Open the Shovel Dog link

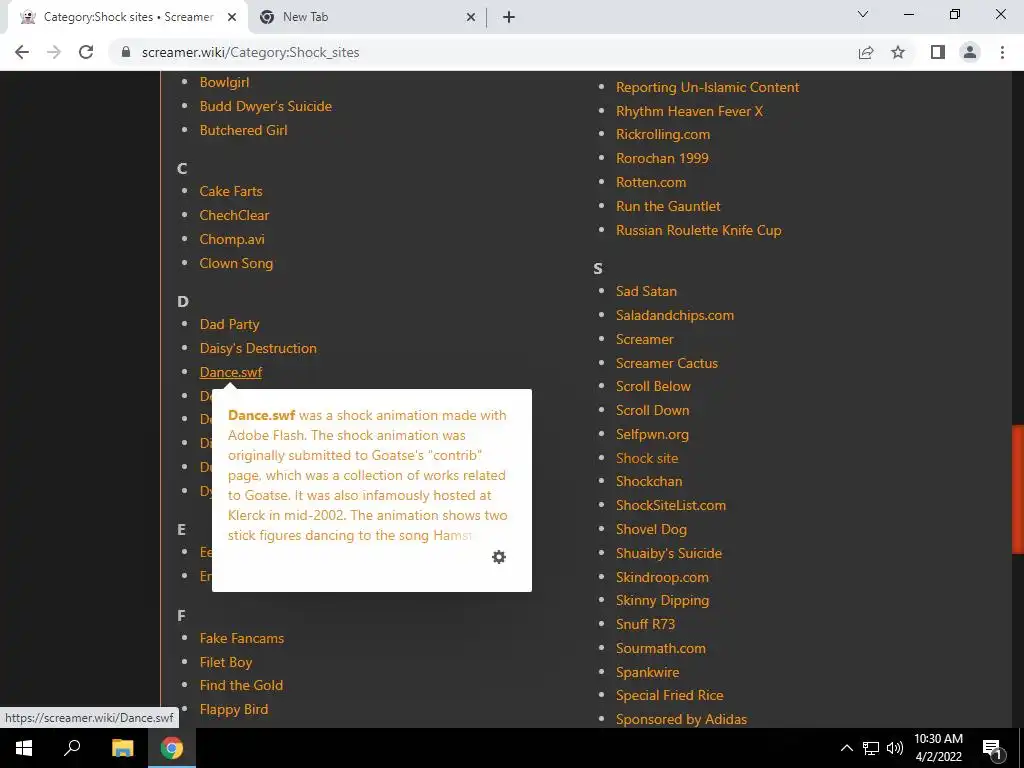[x=651, y=529]
